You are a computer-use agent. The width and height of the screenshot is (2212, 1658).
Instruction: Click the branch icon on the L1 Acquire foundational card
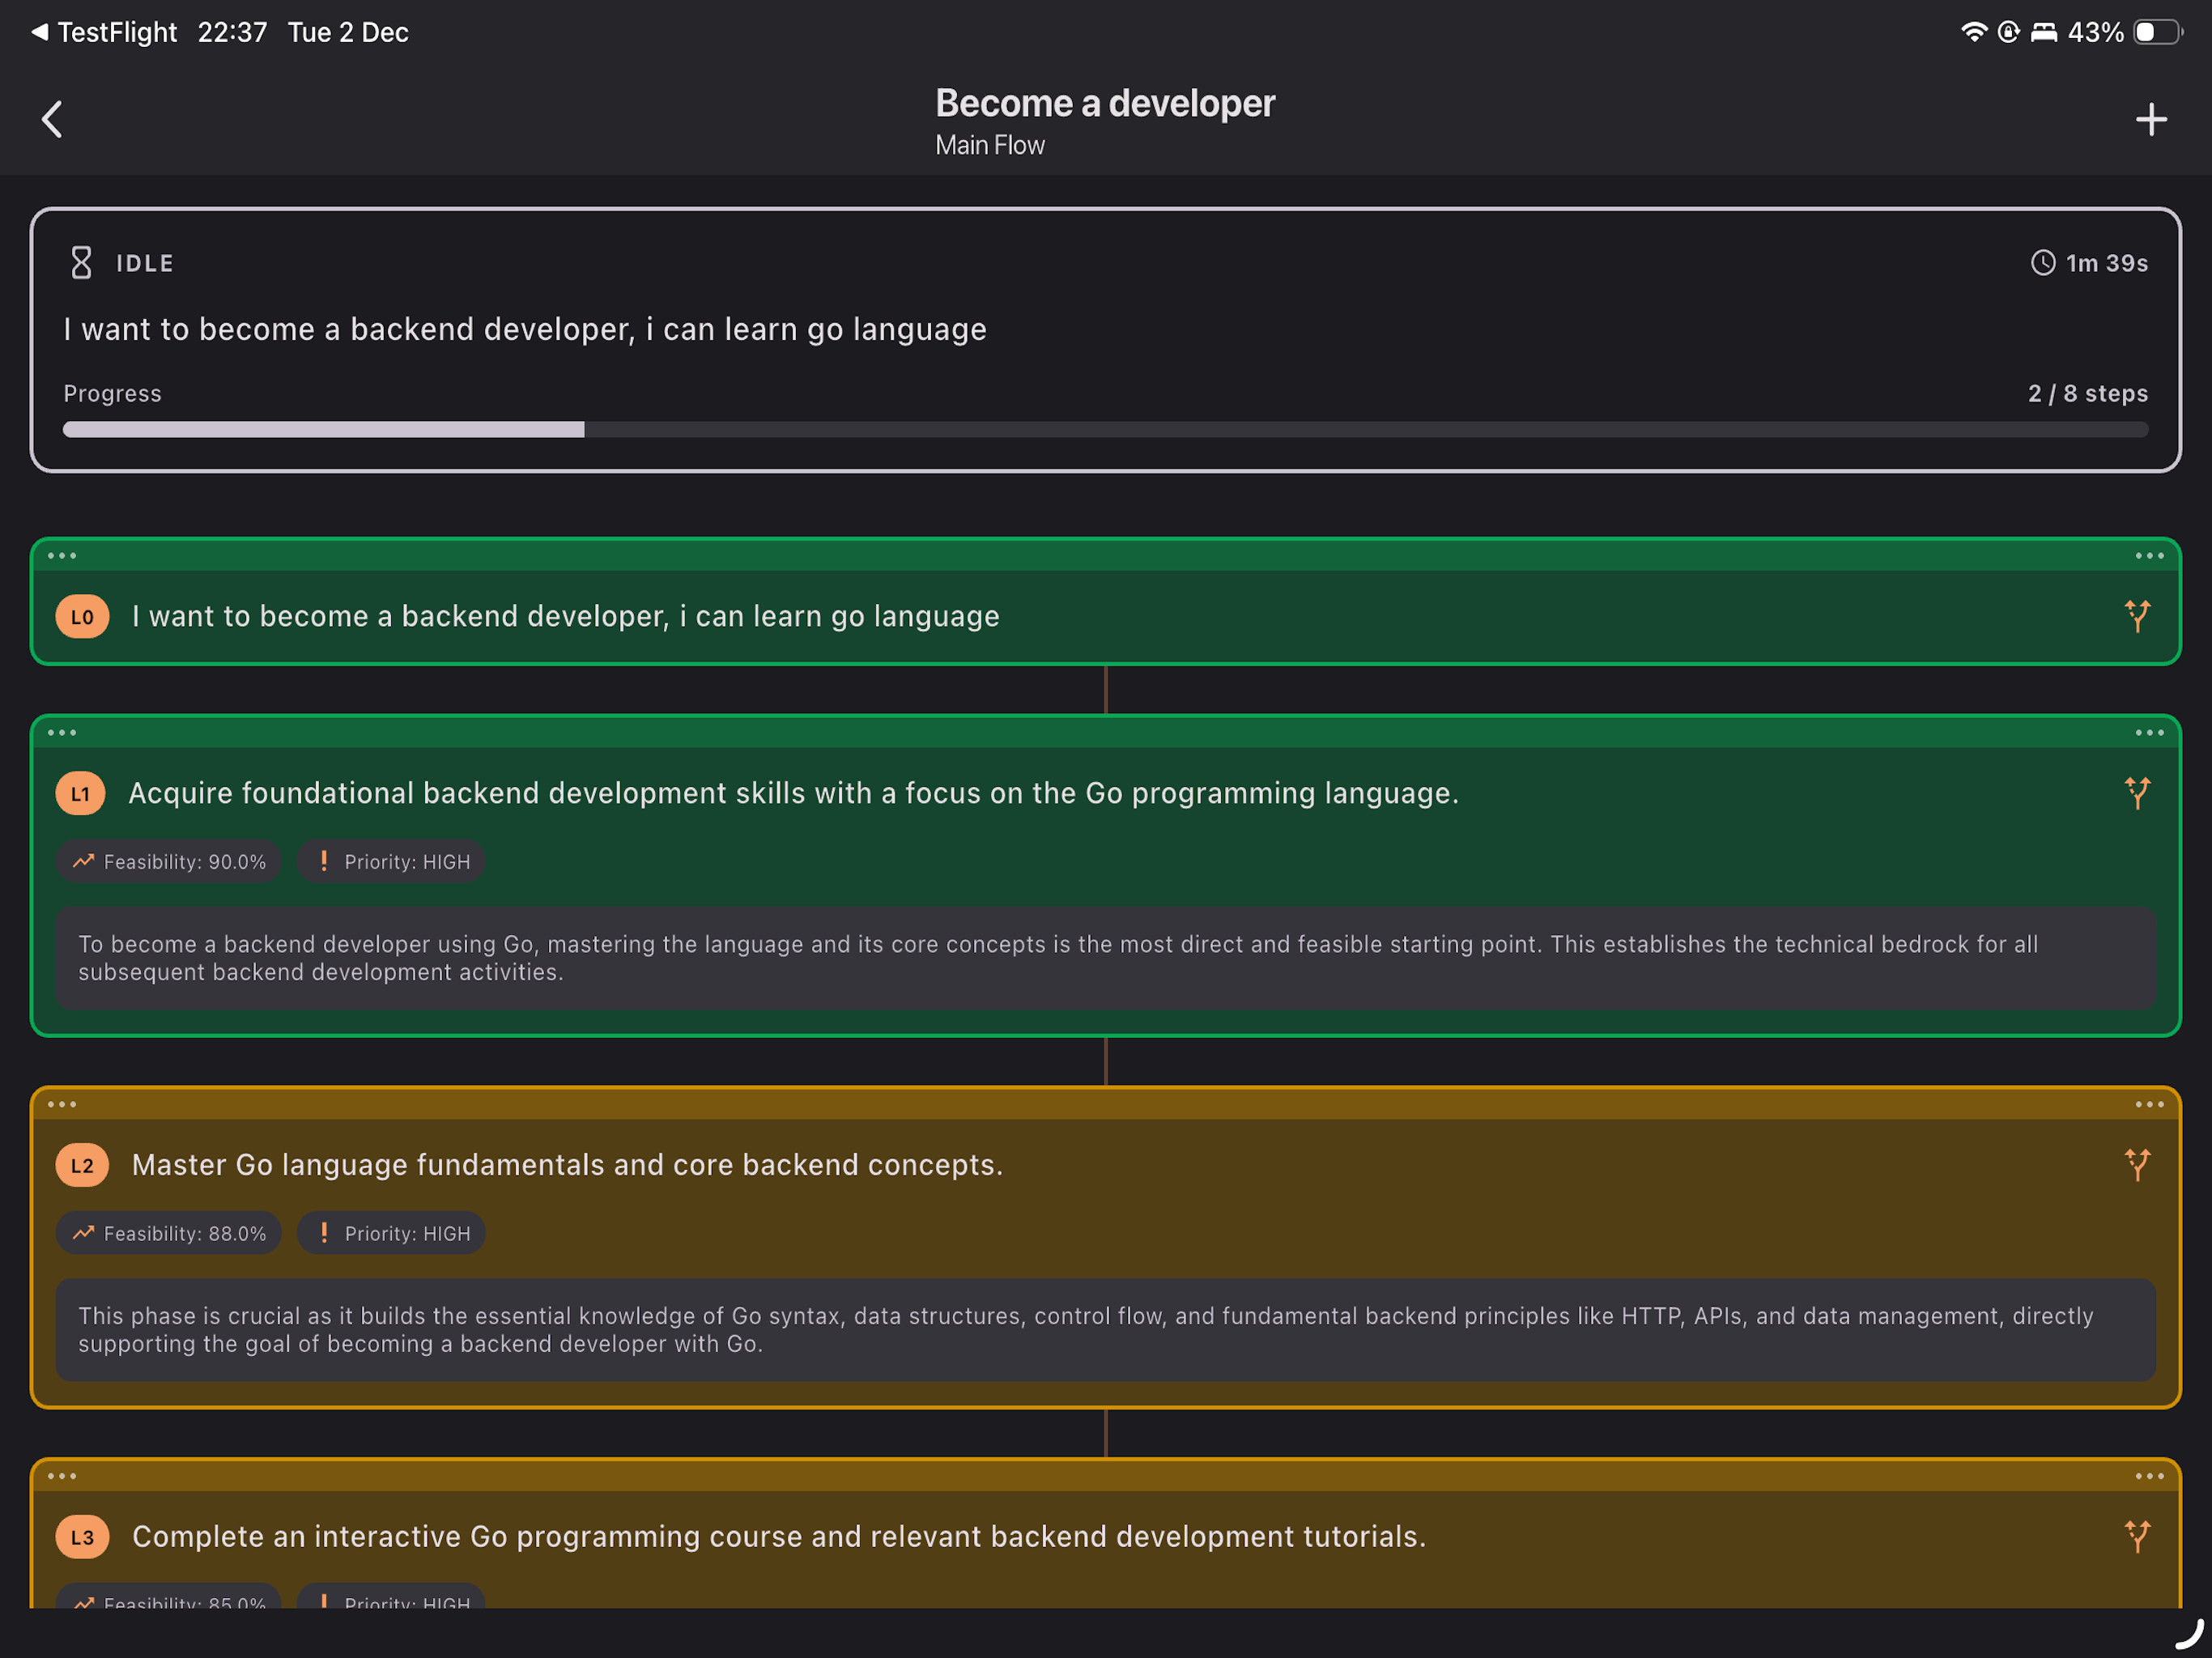(x=2137, y=793)
